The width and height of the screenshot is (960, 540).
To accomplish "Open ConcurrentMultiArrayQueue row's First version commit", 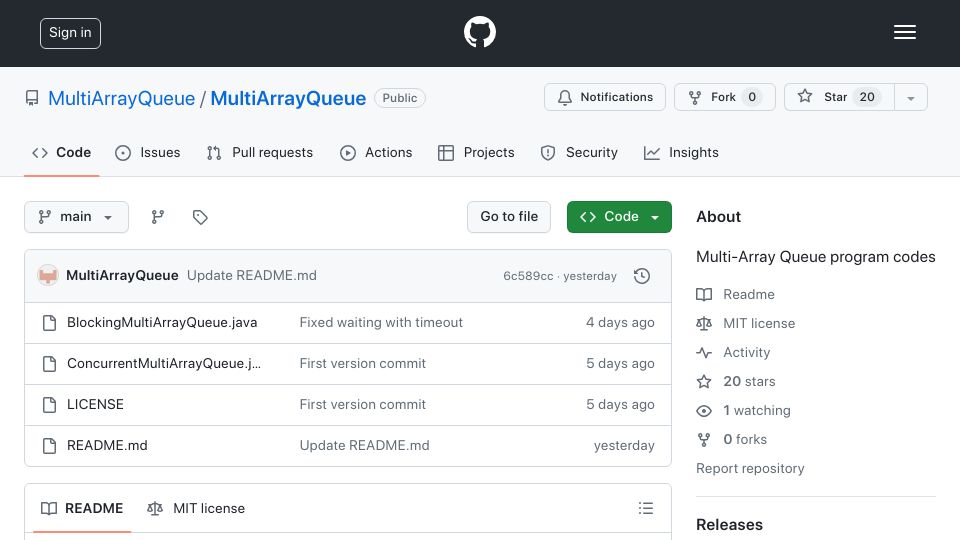I will 362,364.
